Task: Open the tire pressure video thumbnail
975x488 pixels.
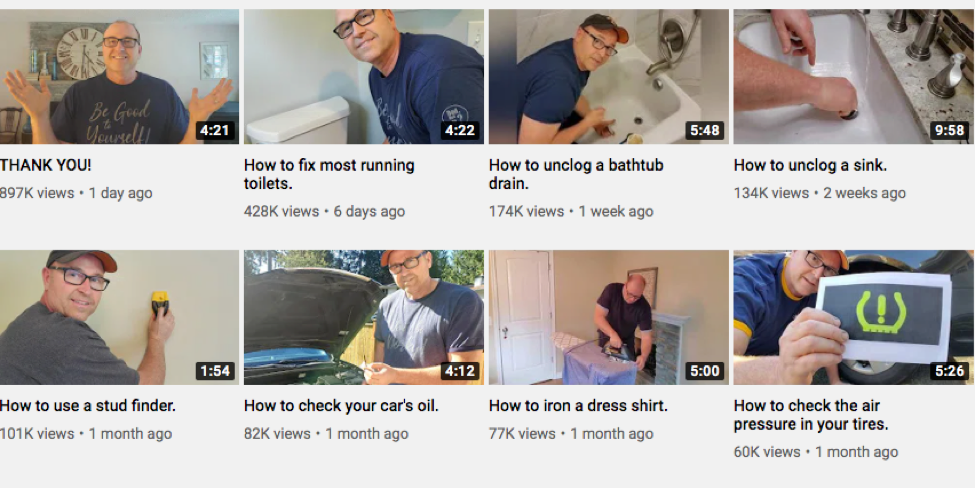Action: coord(854,317)
